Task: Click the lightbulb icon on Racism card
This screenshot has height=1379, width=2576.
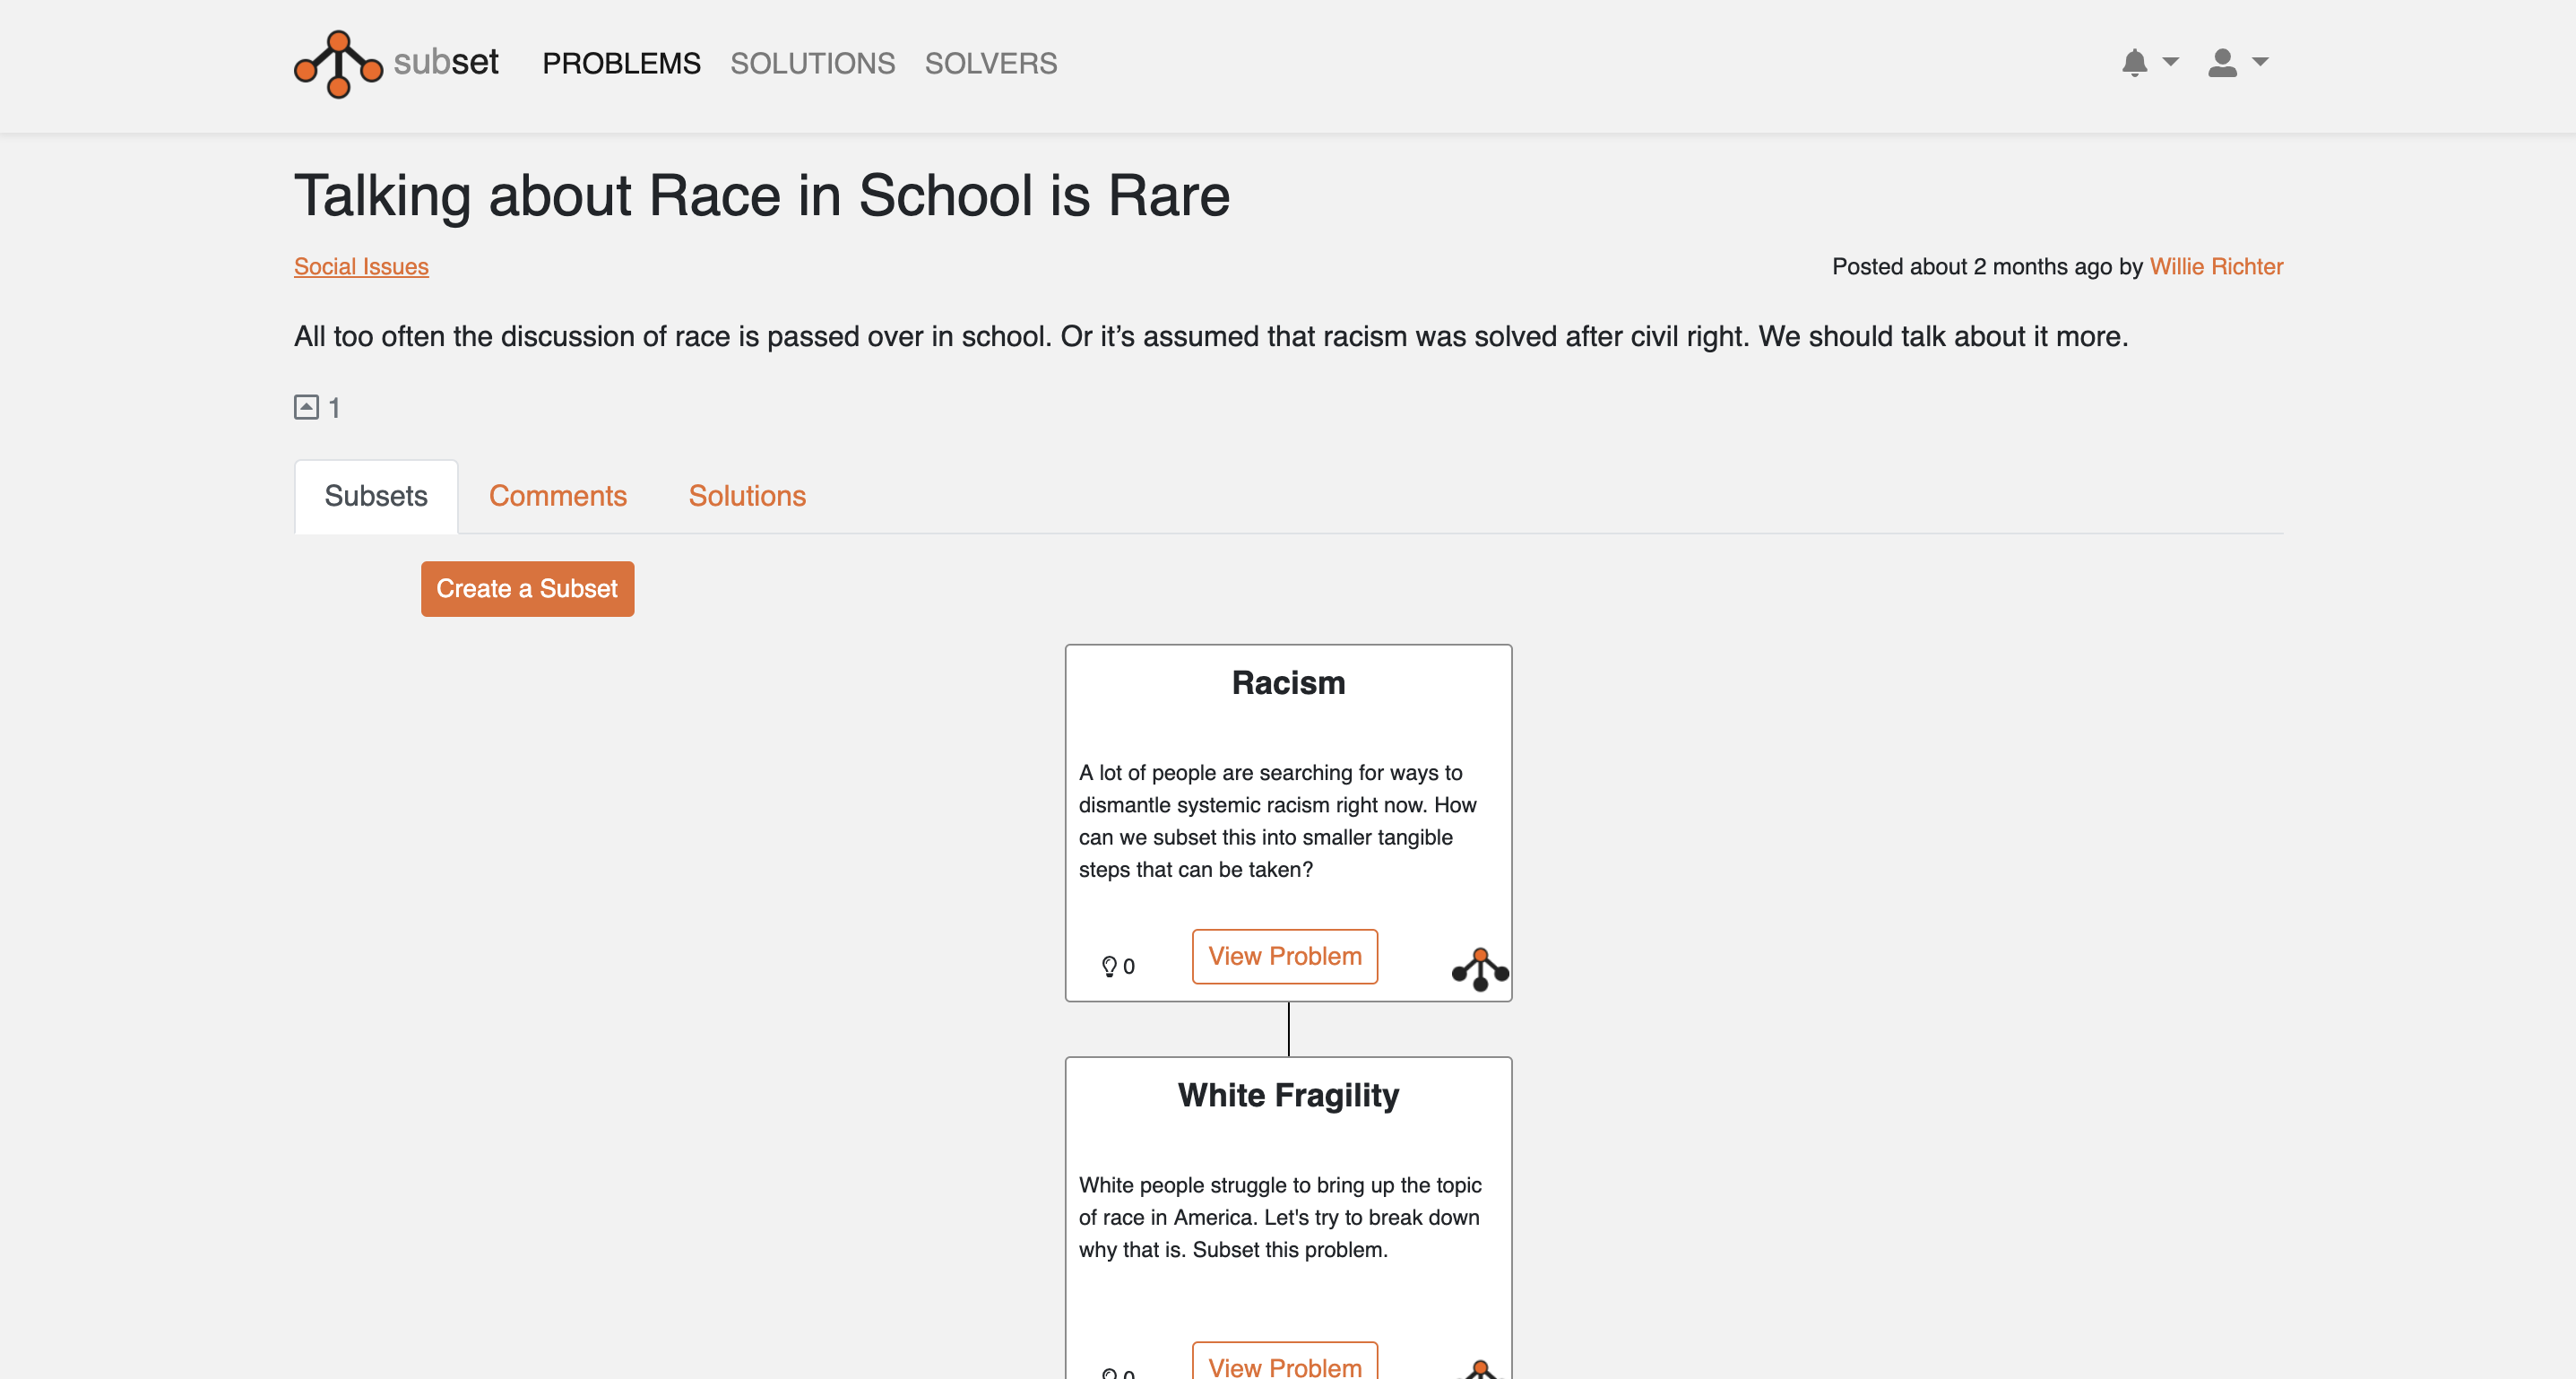Action: 1109,966
